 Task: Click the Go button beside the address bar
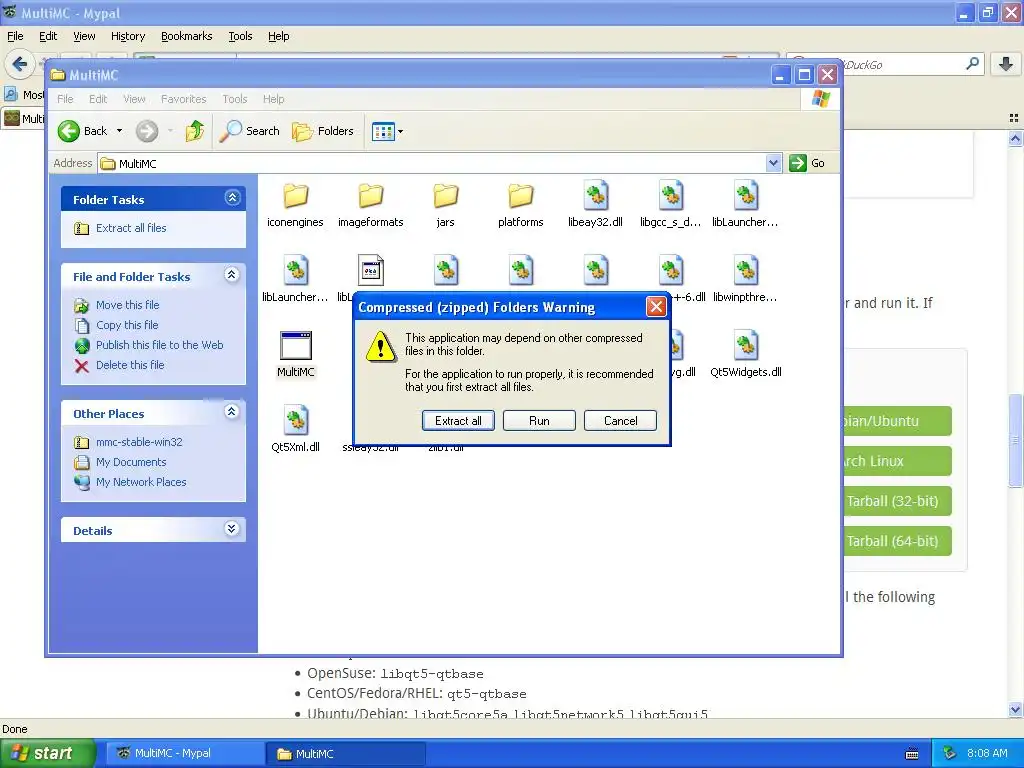coord(807,163)
